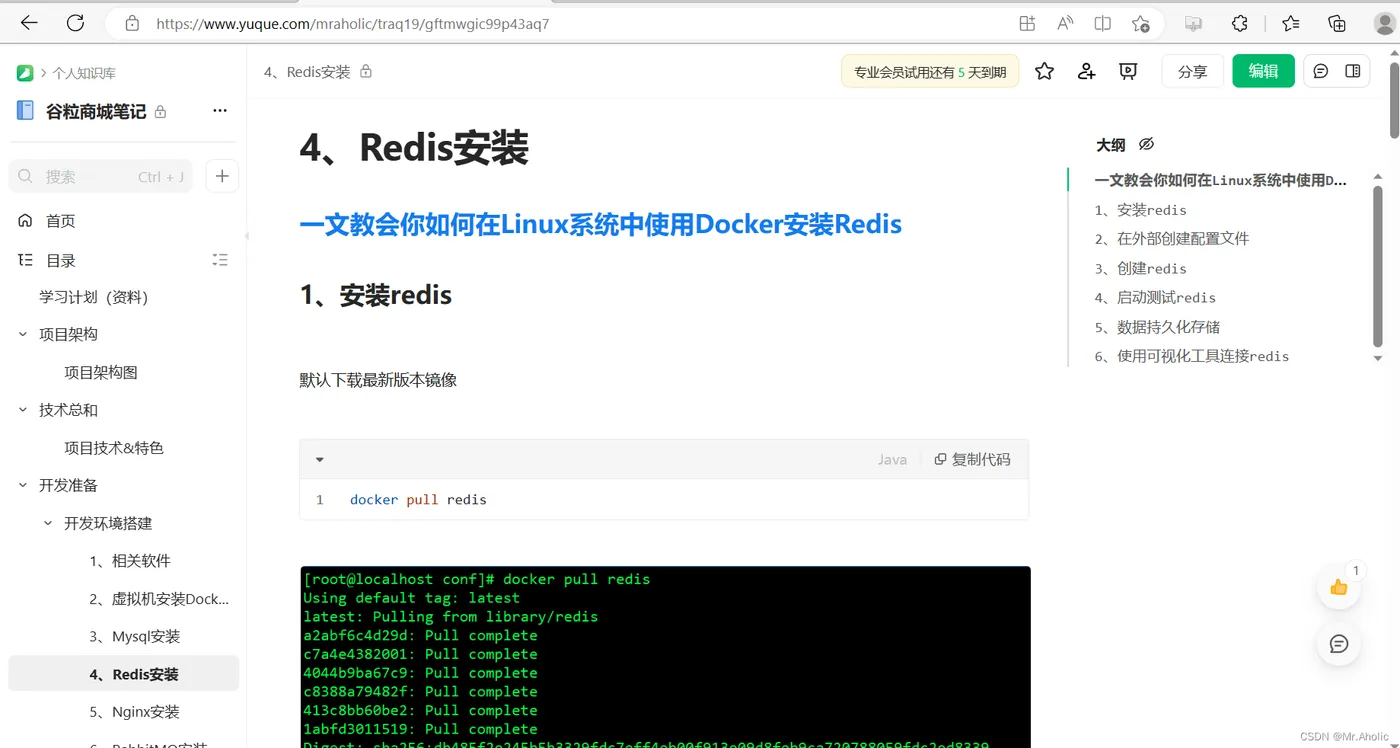Jump to outline item 1、安装redis
1400x748 pixels.
(x=1140, y=210)
